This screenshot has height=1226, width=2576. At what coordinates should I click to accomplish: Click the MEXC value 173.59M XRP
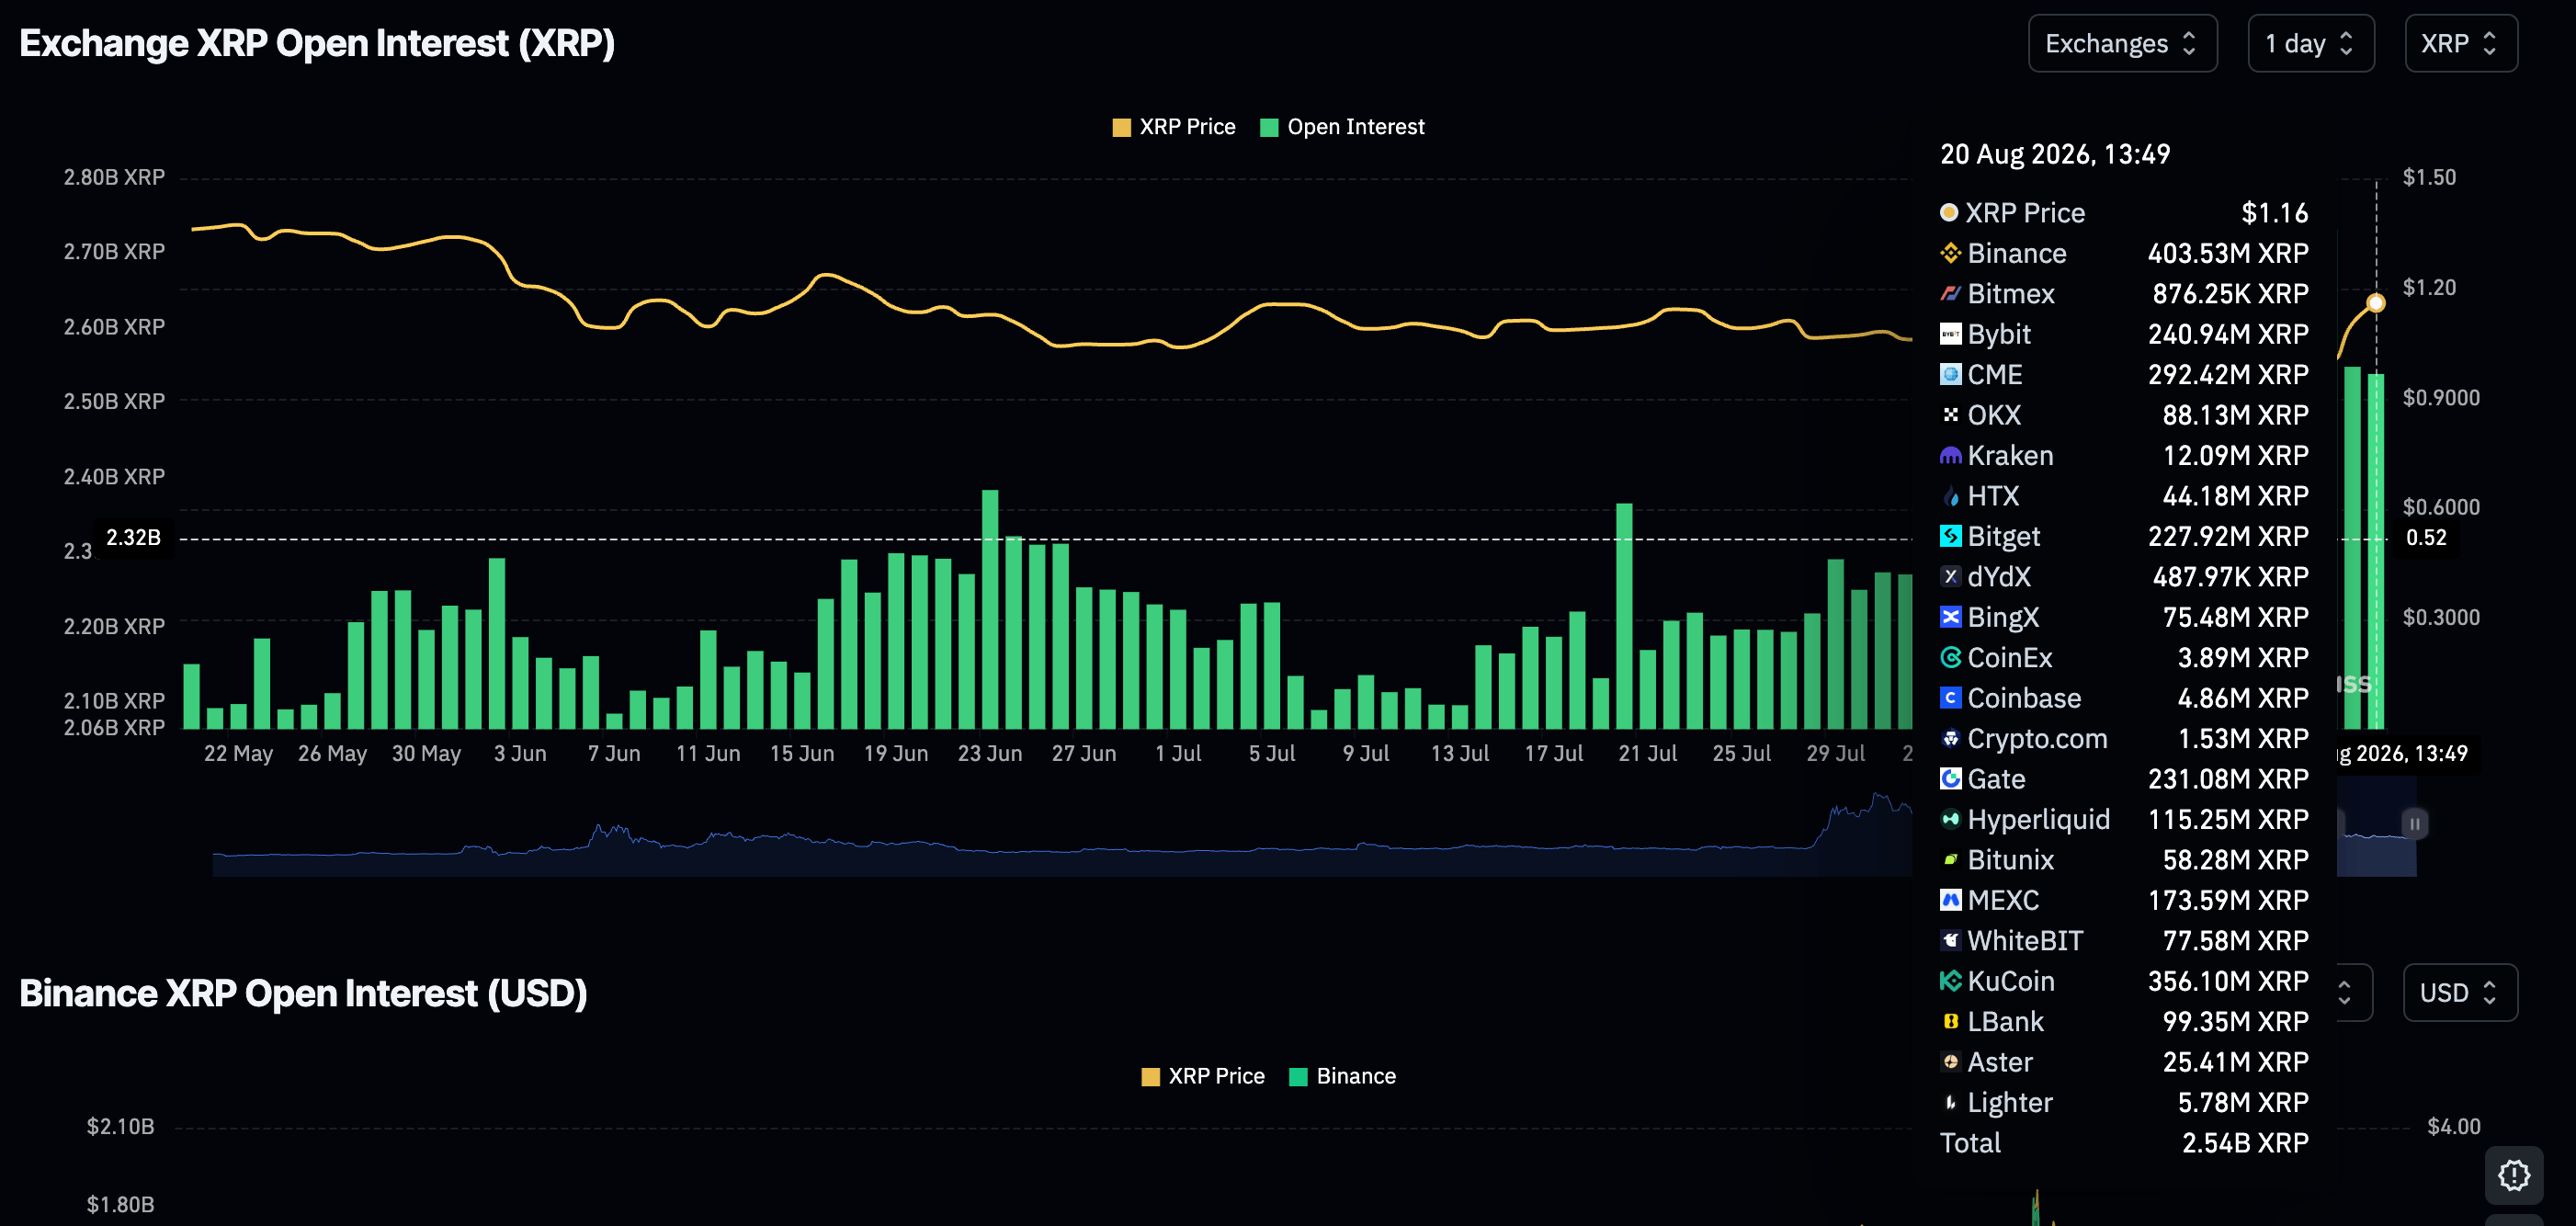point(2228,901)
